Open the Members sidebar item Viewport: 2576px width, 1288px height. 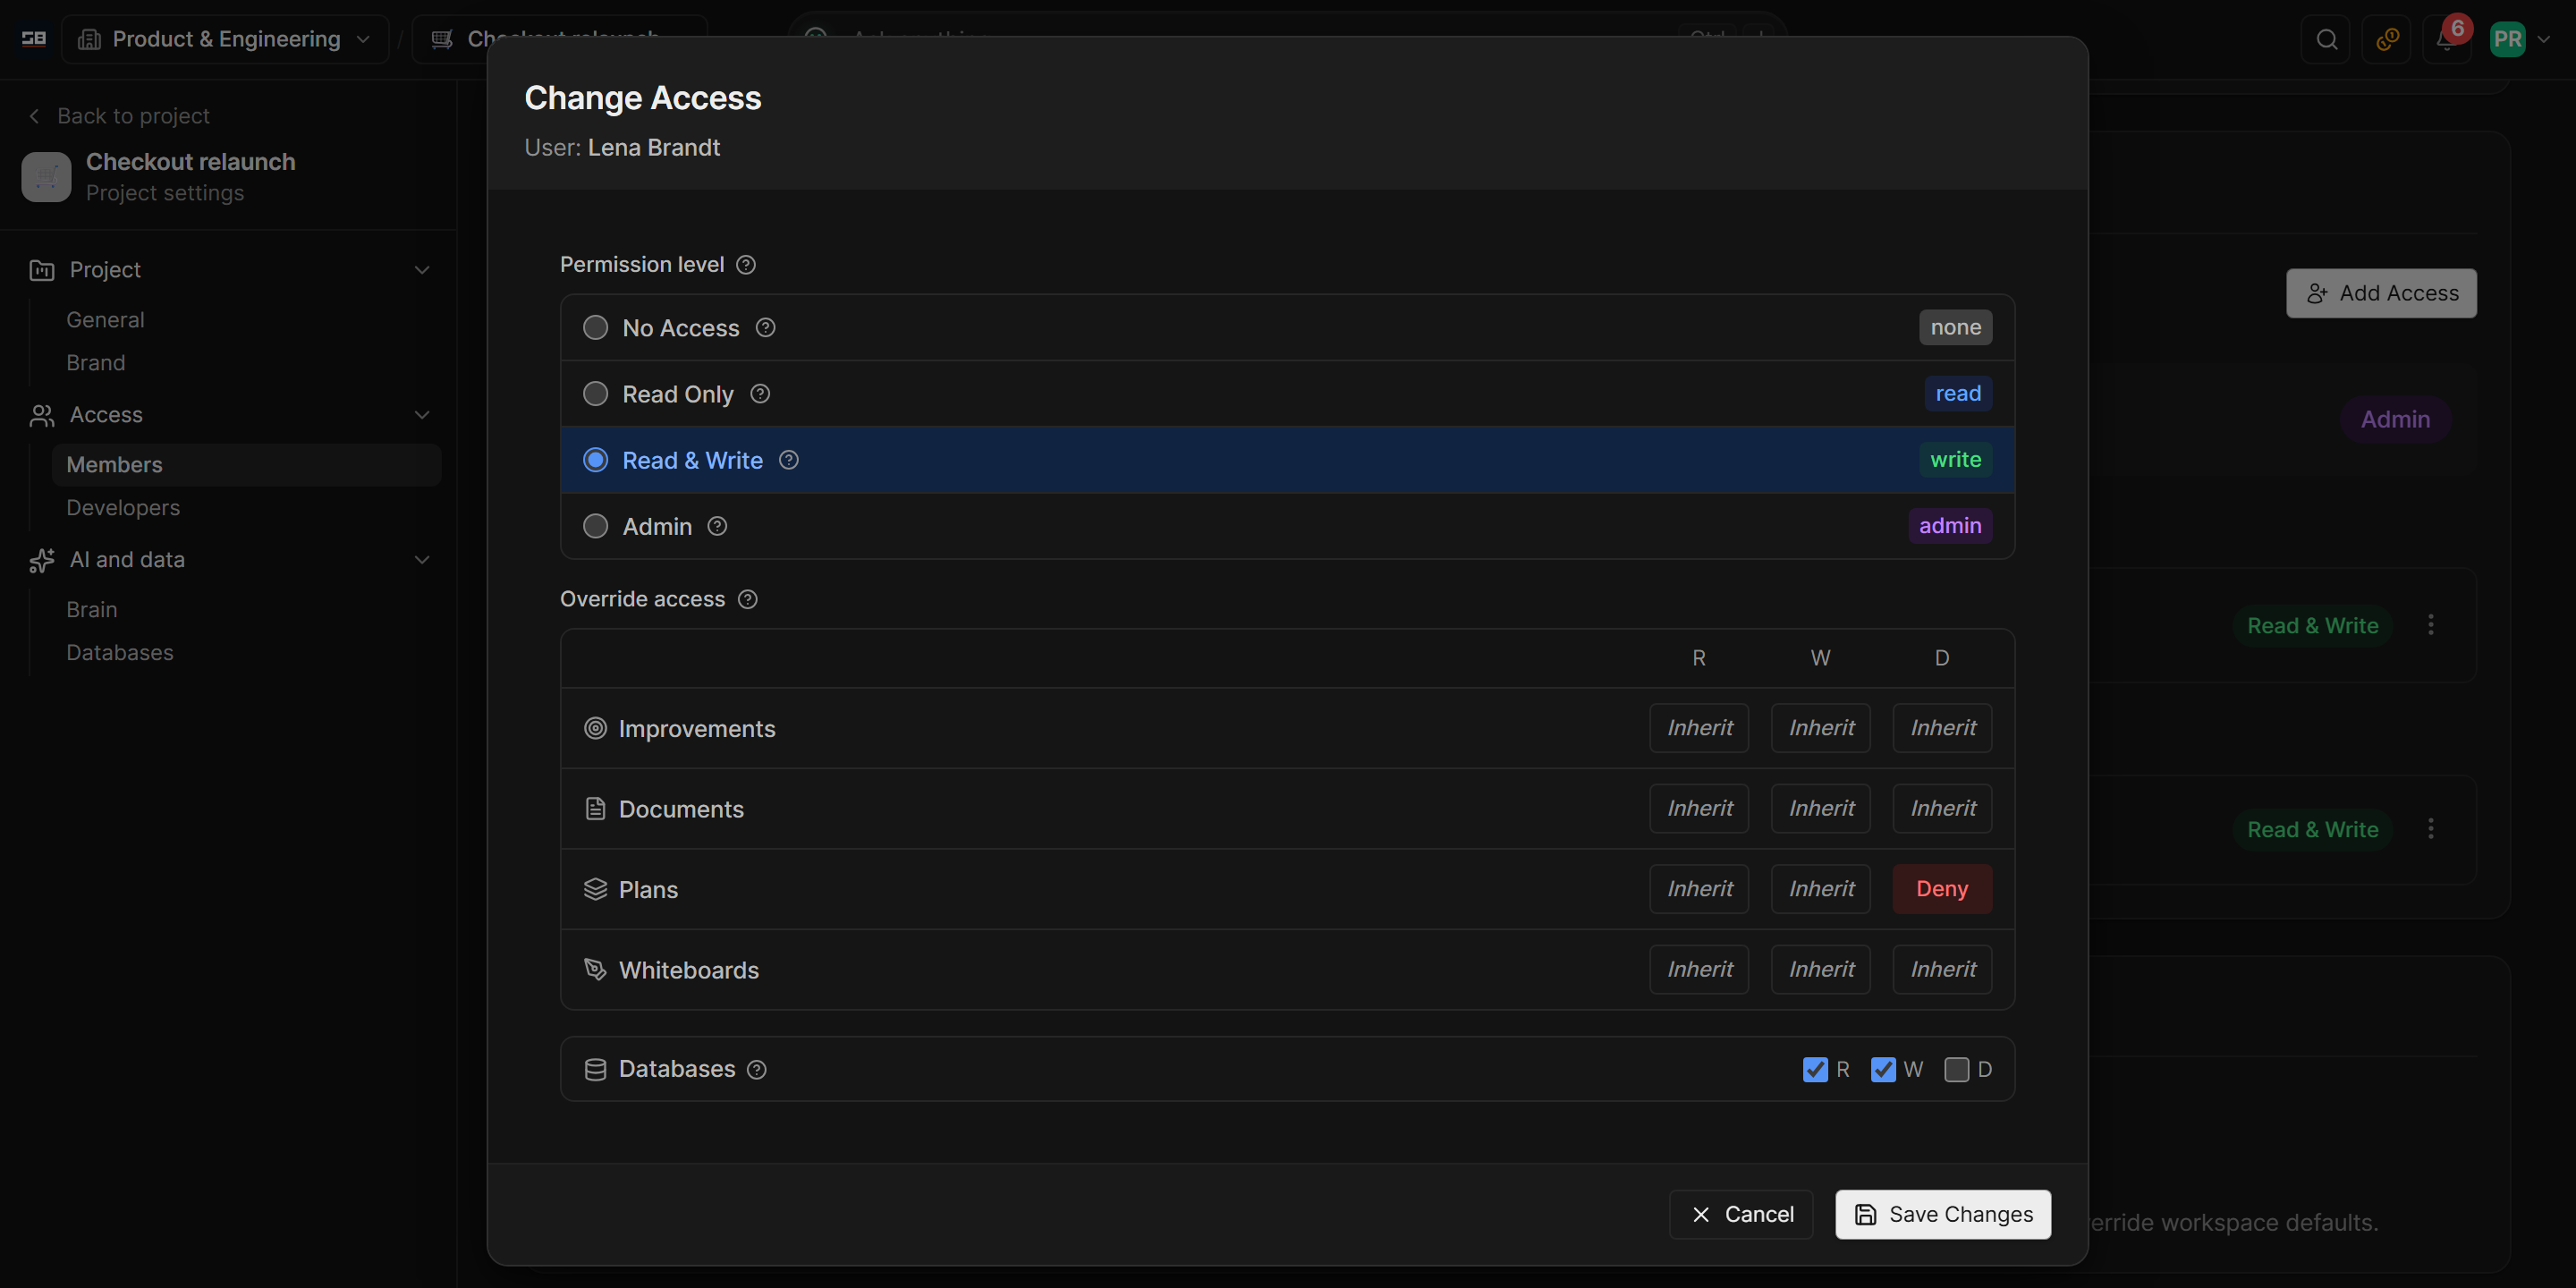tap(246, 465)
